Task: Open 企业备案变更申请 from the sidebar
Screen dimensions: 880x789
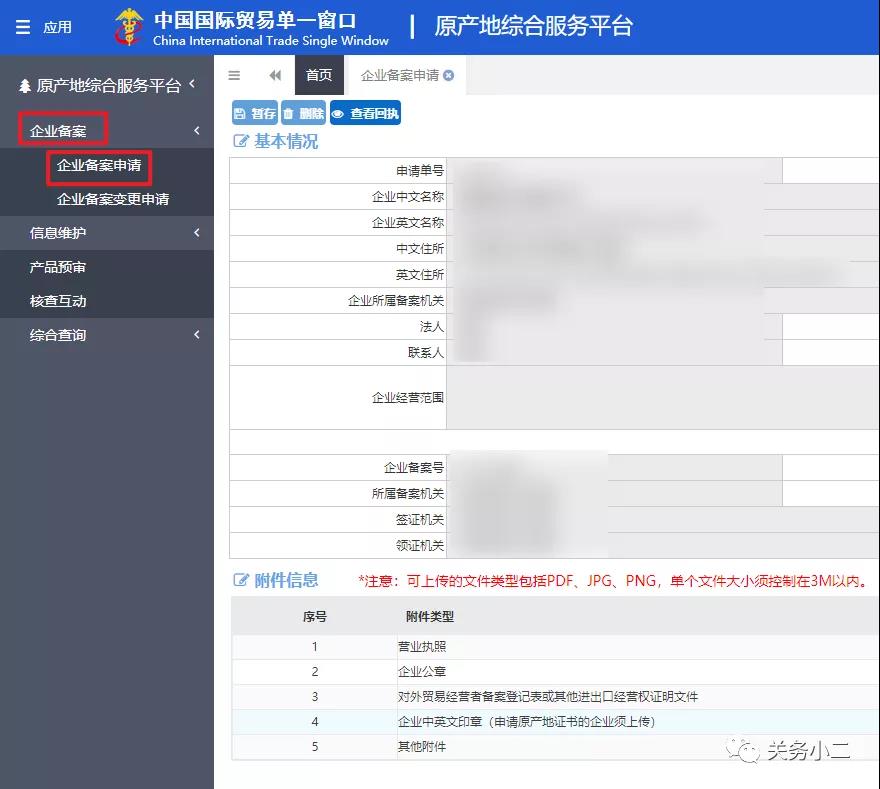Action: pyautogui.click(x=112, y=198)
